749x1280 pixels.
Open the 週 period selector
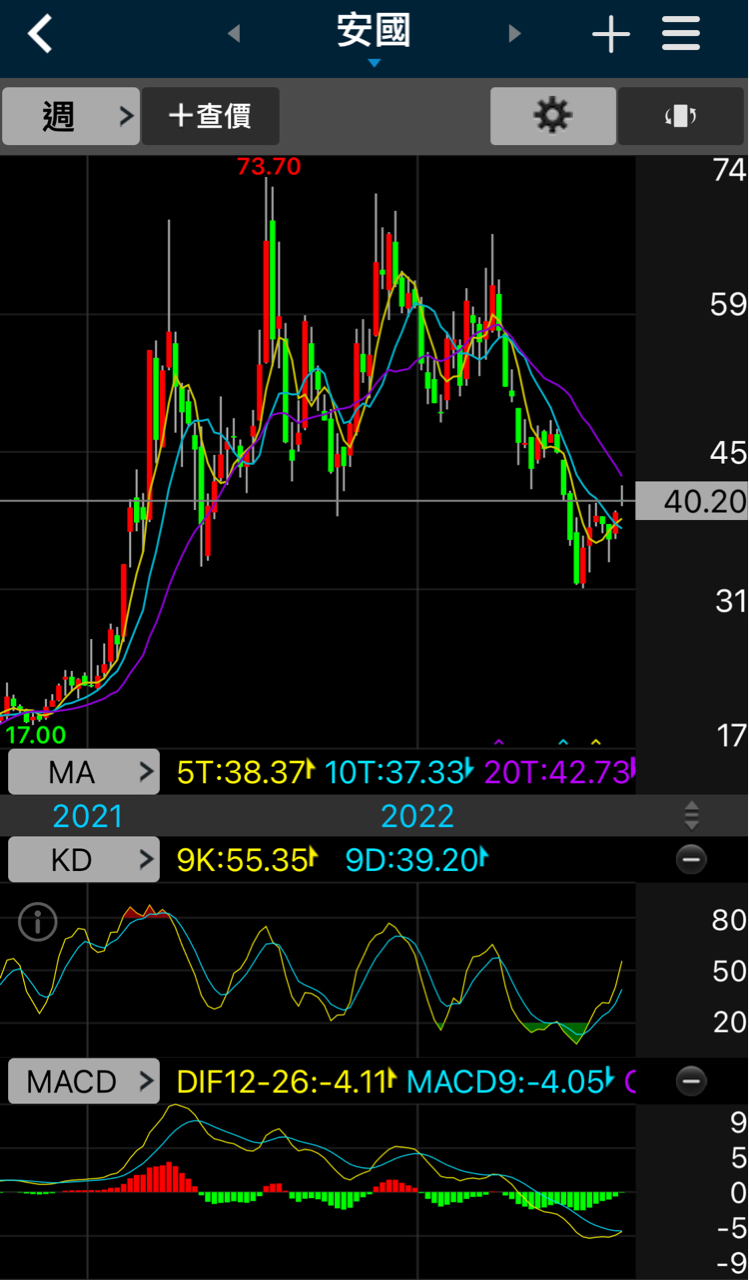click(71, 116)
